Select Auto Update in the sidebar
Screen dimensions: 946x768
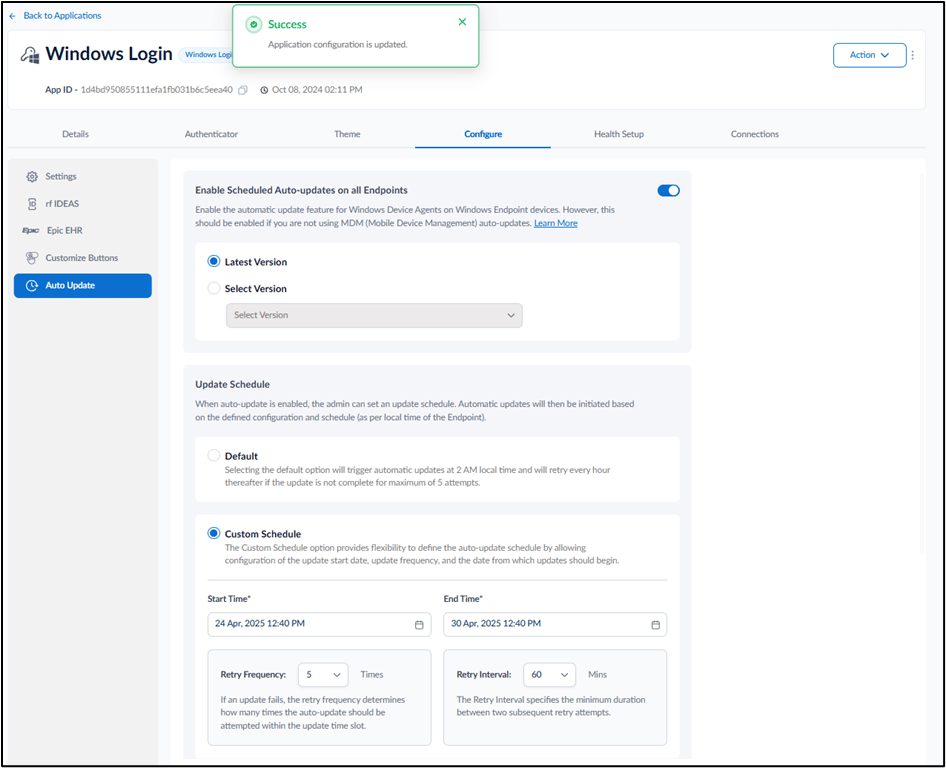[x=83, y=285]
